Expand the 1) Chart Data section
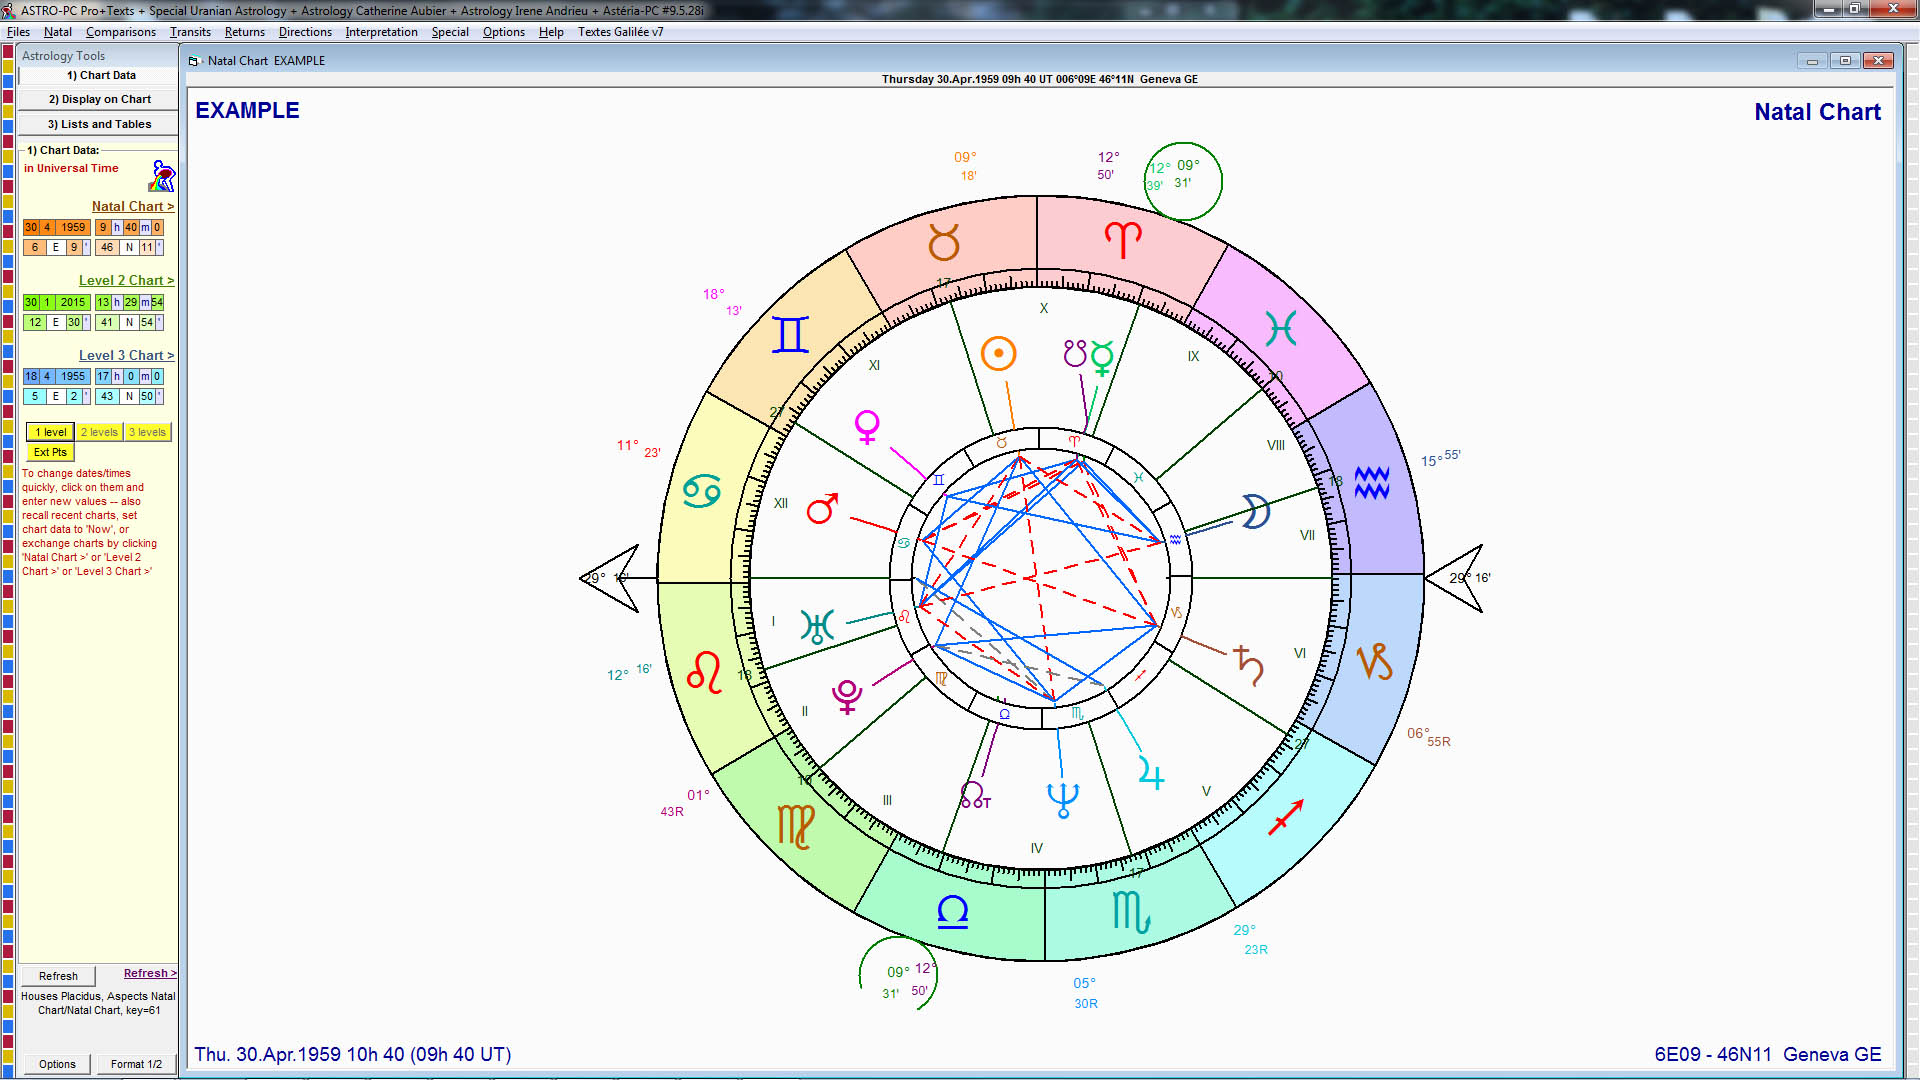1920x1080 pixels. 99,75
